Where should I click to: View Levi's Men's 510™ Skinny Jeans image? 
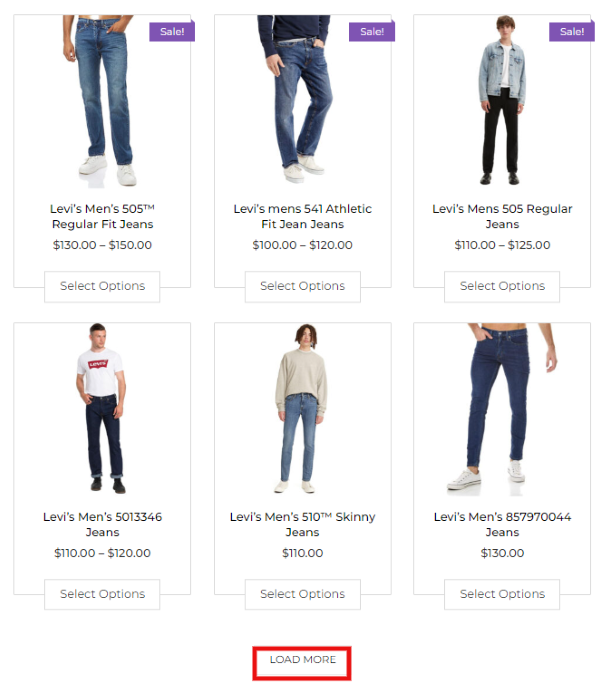click(302, 409)
